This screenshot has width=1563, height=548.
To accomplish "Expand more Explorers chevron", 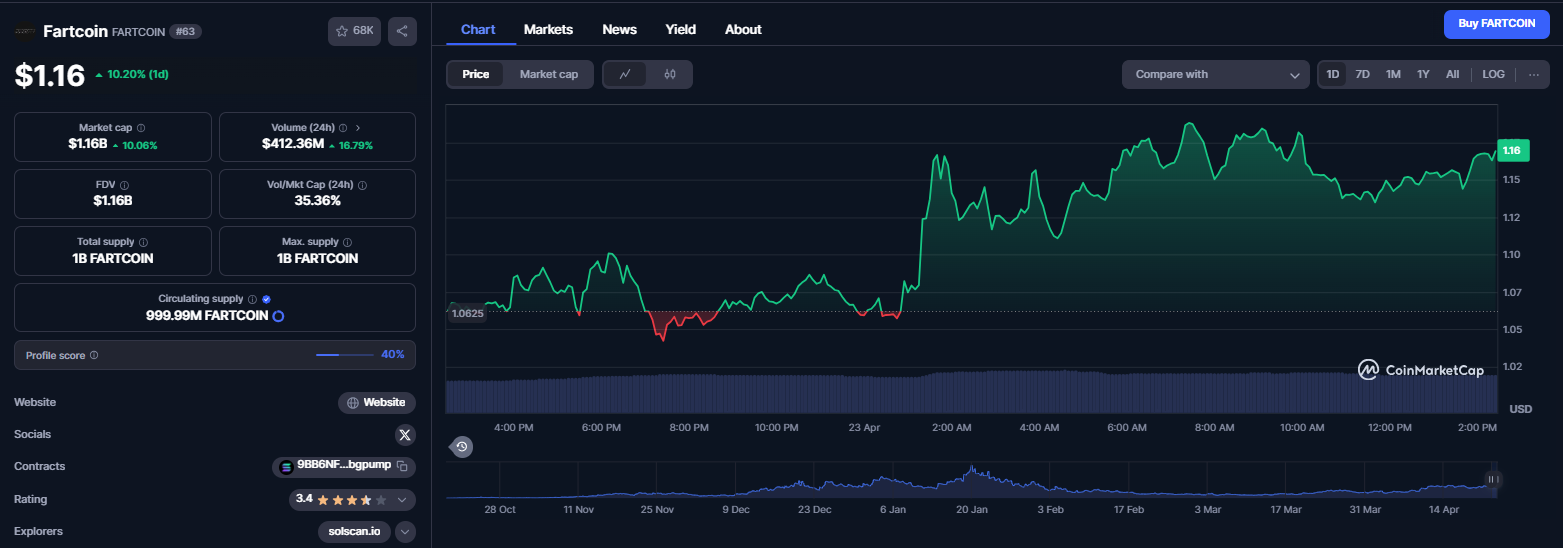I will (x=405, y=532).
